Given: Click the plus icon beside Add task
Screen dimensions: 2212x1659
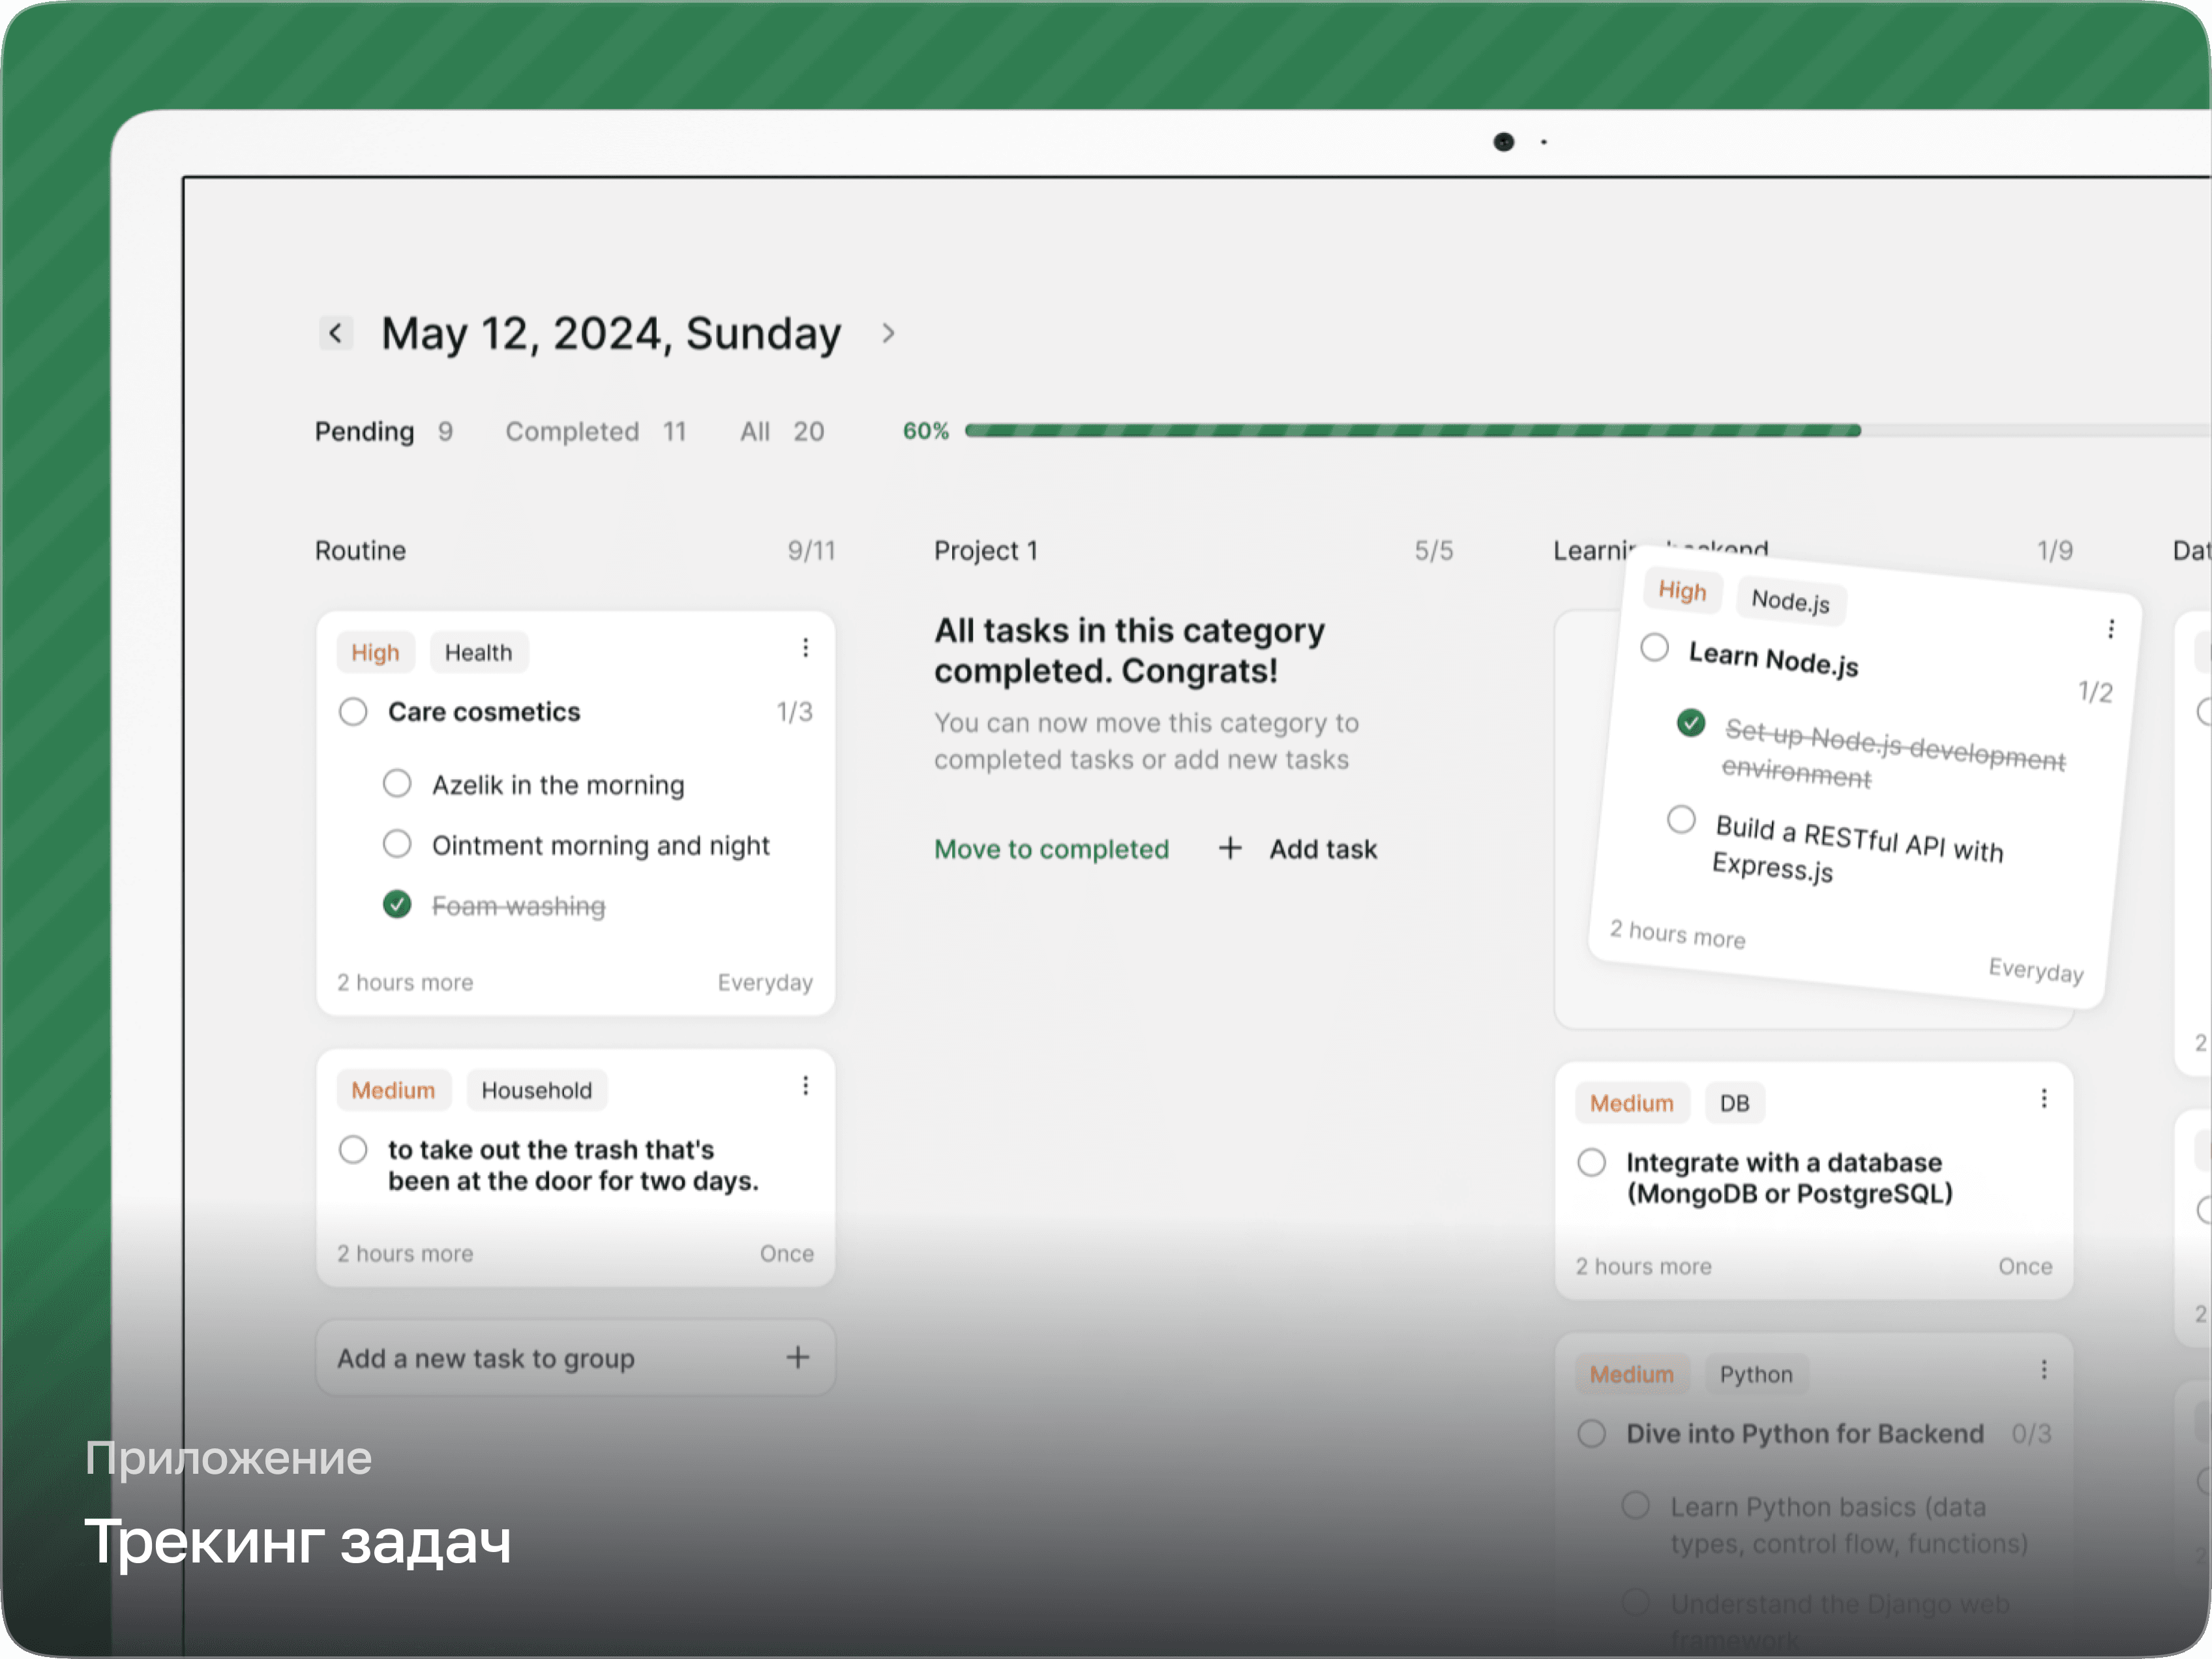Looking at the screenshot, I should (x=1230, y=849).
